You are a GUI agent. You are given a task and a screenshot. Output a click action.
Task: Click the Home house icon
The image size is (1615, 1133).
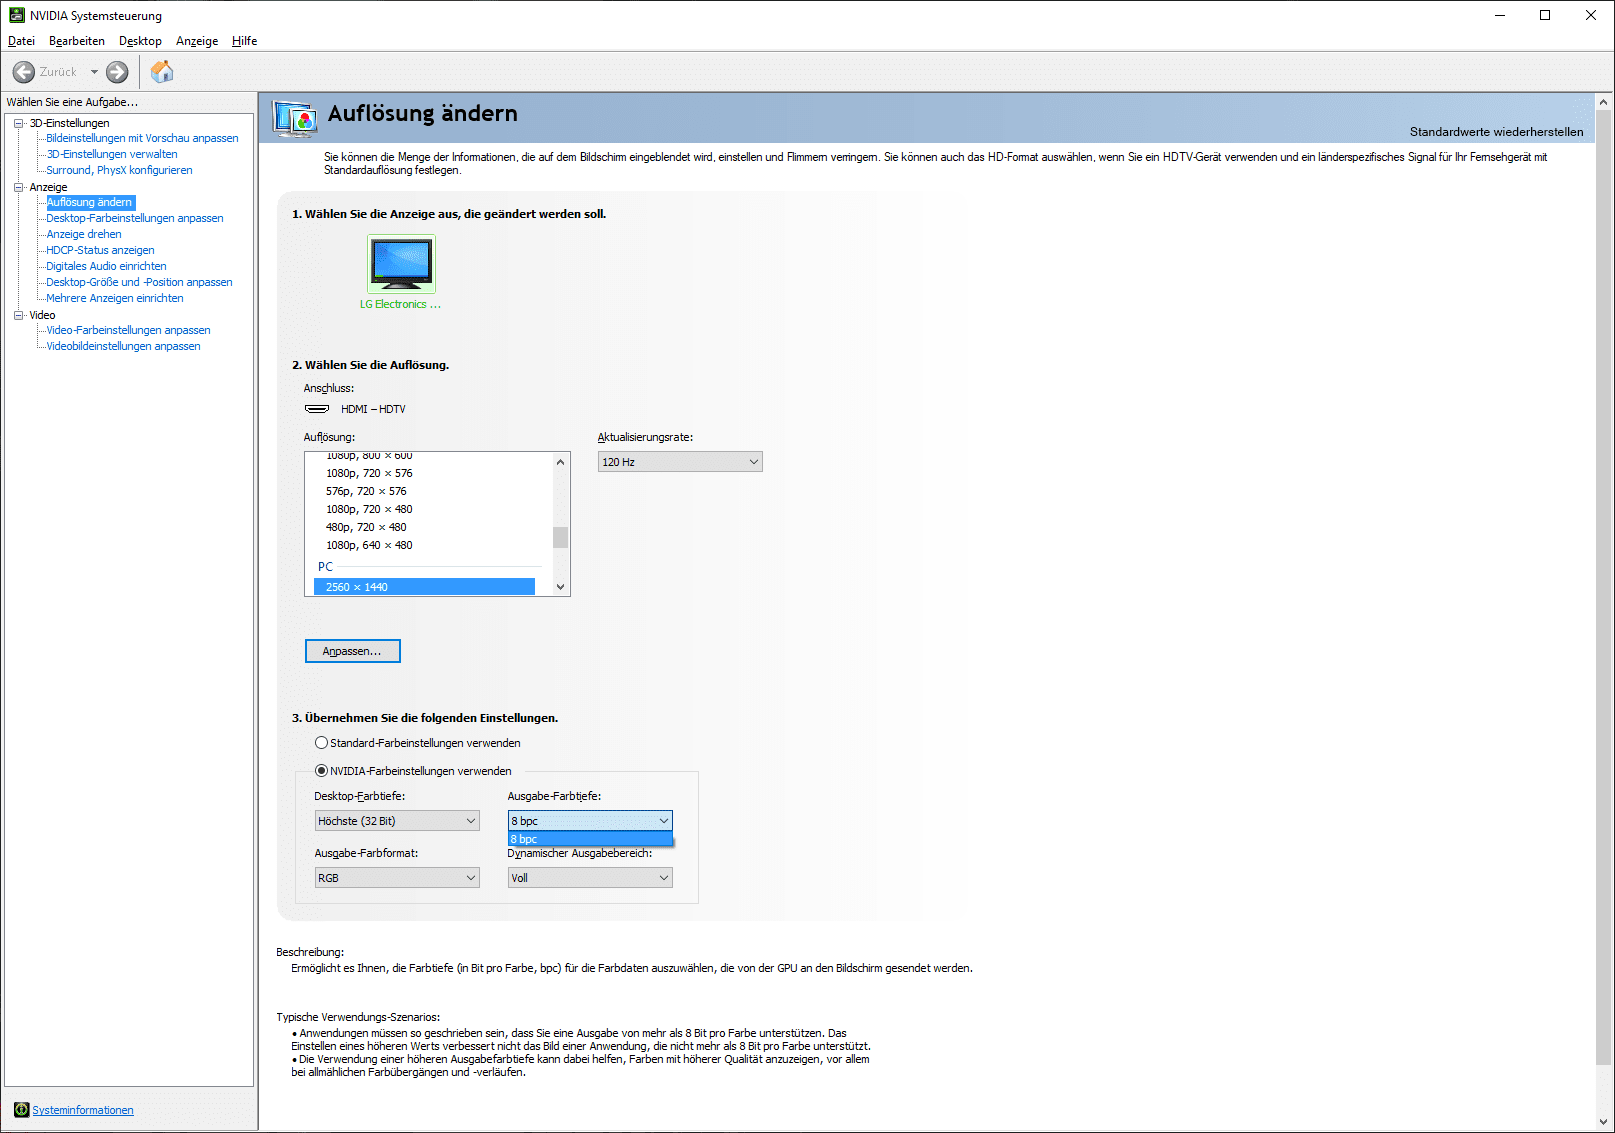point(162,72)
